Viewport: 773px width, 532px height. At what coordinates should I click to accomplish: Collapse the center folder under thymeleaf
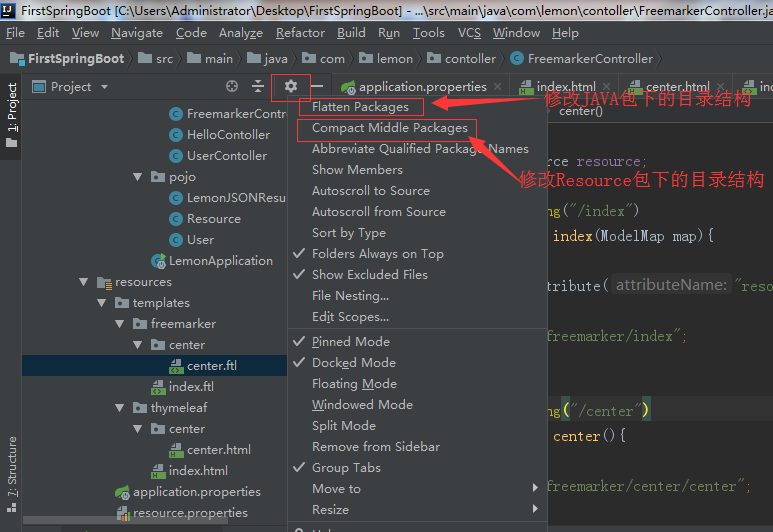point(138,429)
